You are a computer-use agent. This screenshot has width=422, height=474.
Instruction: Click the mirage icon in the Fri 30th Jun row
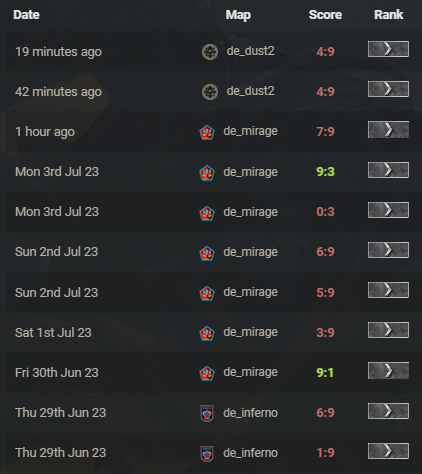click(x=207, y=373)
